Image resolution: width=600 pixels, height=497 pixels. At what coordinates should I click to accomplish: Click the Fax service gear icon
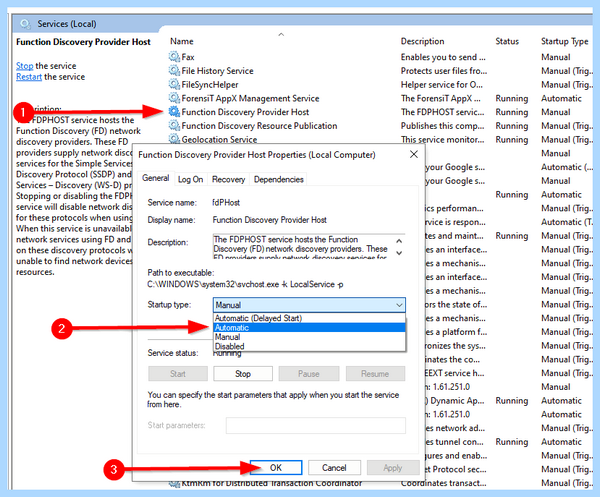point(174,57)
